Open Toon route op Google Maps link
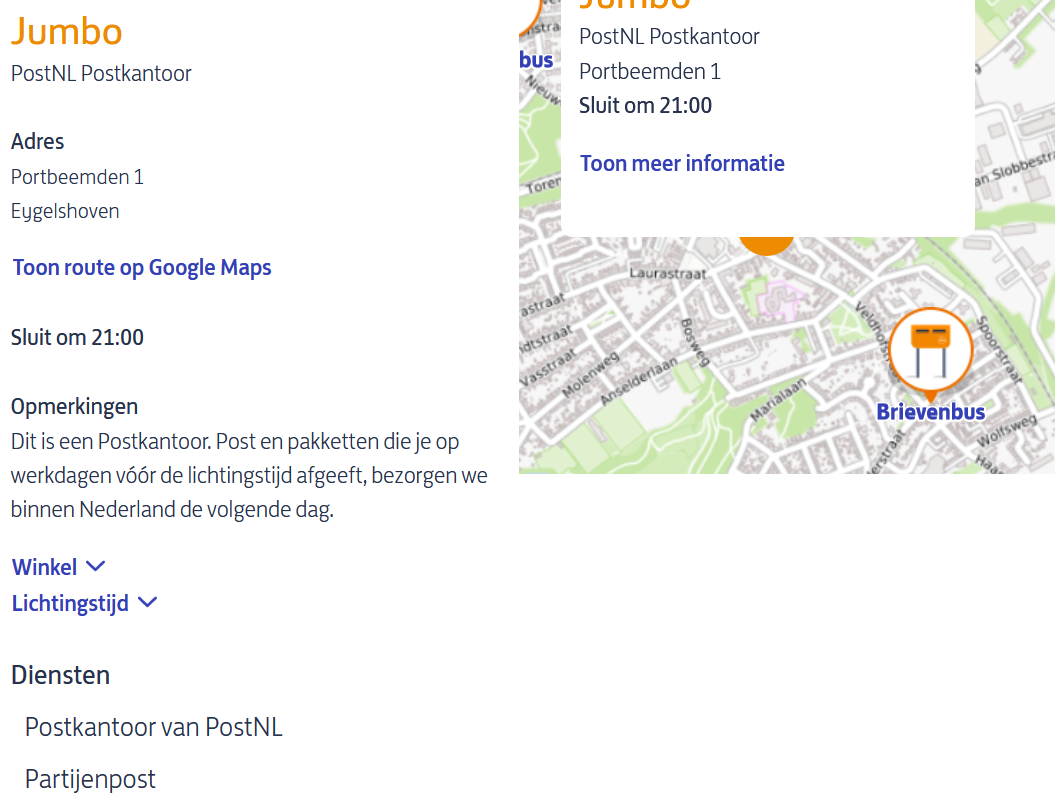Image resolution: width=1055 pixels, height=803 pixels. [x=142, y=268]
